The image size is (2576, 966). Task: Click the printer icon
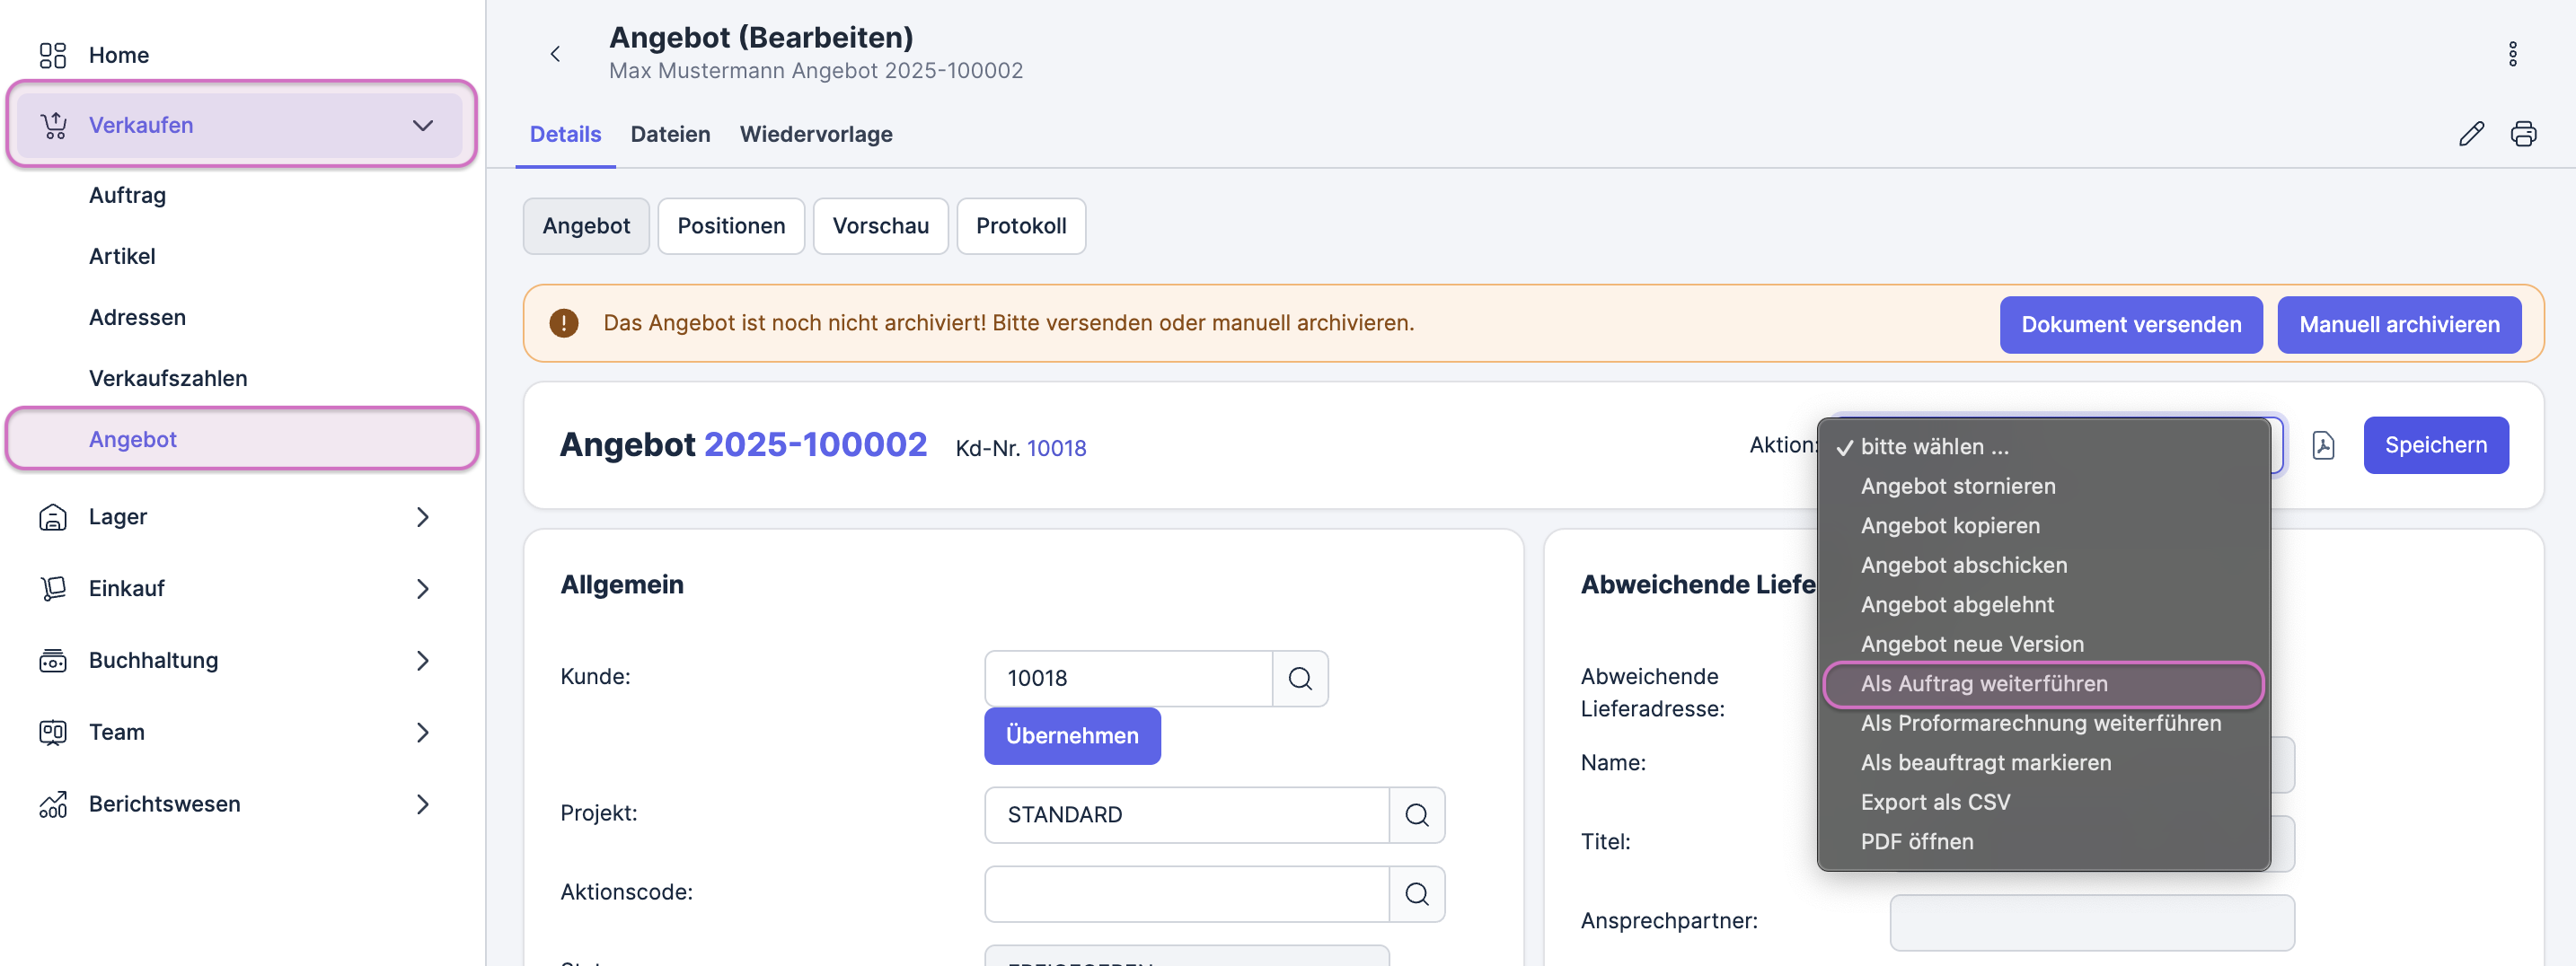coord(2522,134)
